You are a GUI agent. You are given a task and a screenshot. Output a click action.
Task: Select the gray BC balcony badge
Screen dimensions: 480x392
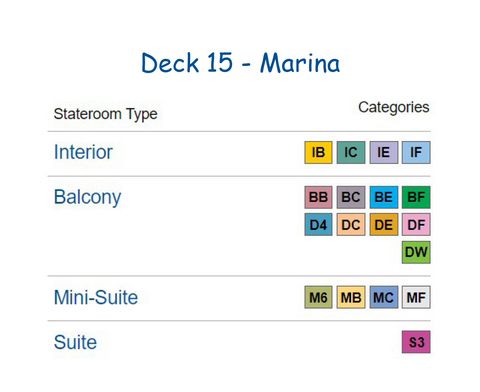click(351, 197)
